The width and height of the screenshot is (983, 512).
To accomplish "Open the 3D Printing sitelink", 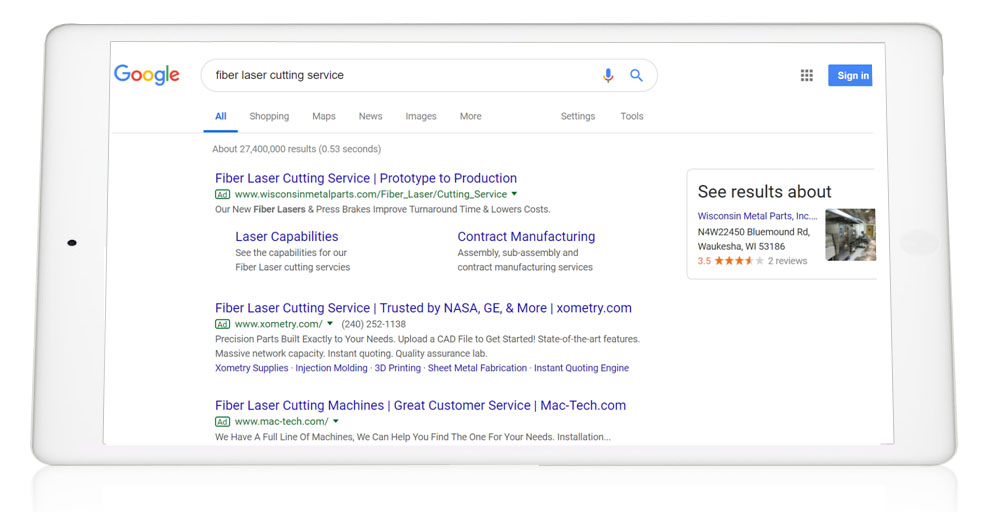I will click(x=397, y=368).
